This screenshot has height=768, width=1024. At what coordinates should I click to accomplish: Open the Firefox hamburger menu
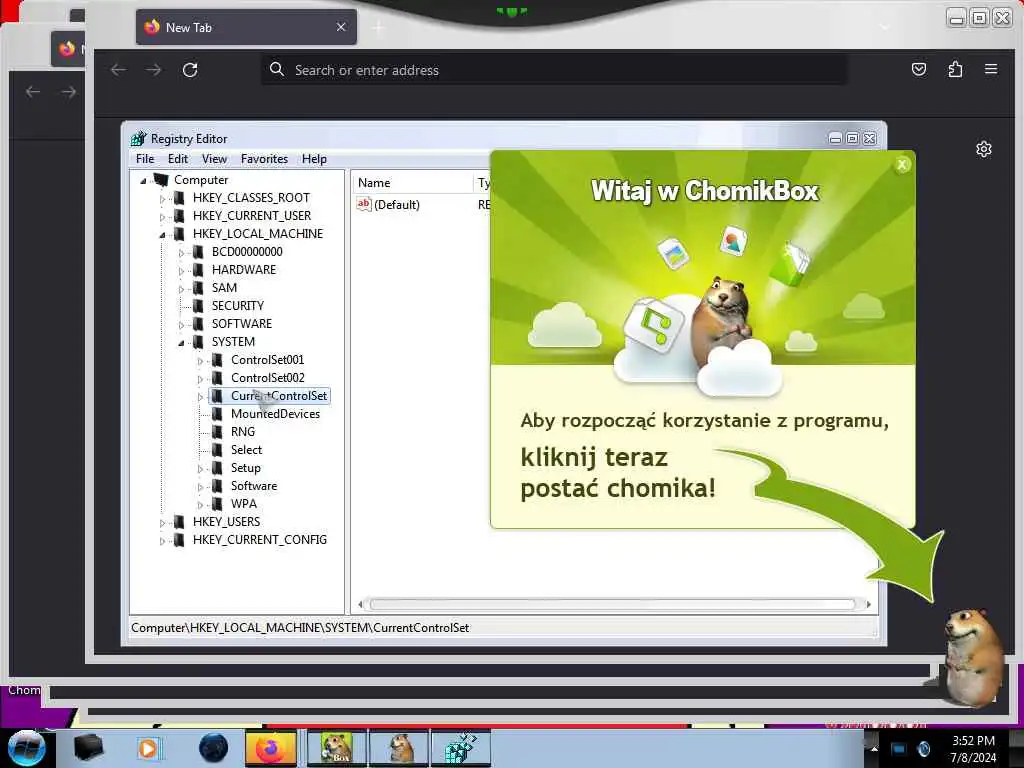click(991, 69)
